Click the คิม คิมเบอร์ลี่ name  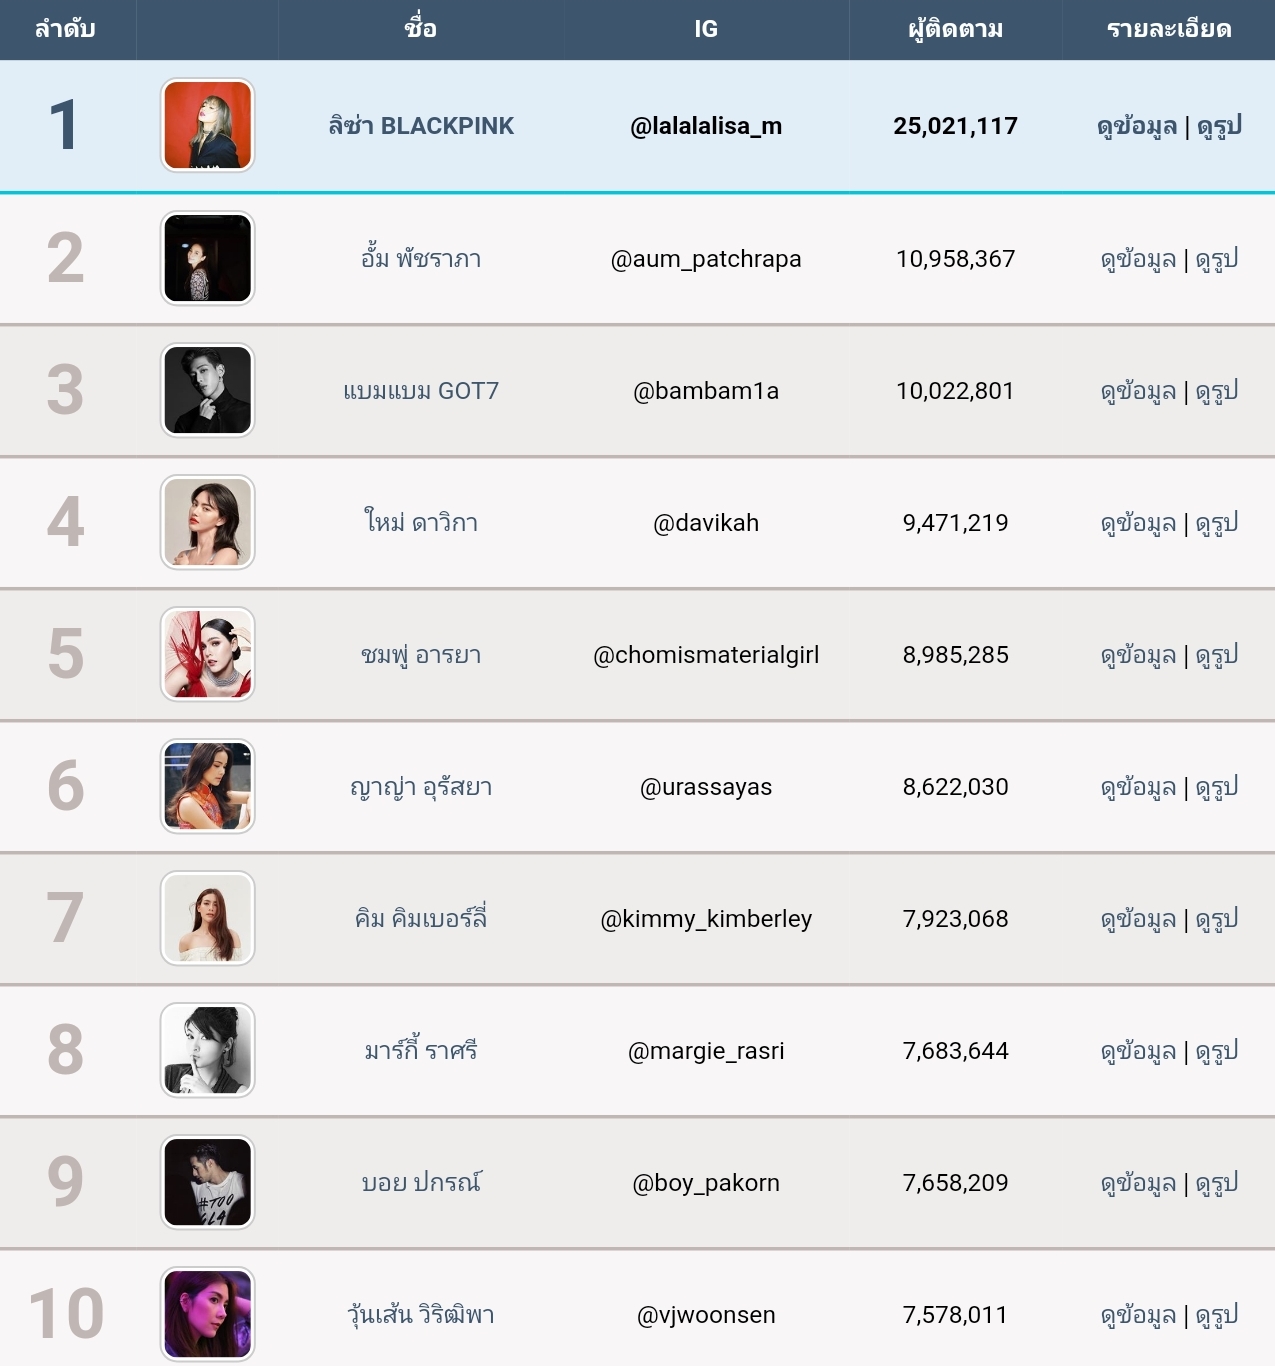421,919
